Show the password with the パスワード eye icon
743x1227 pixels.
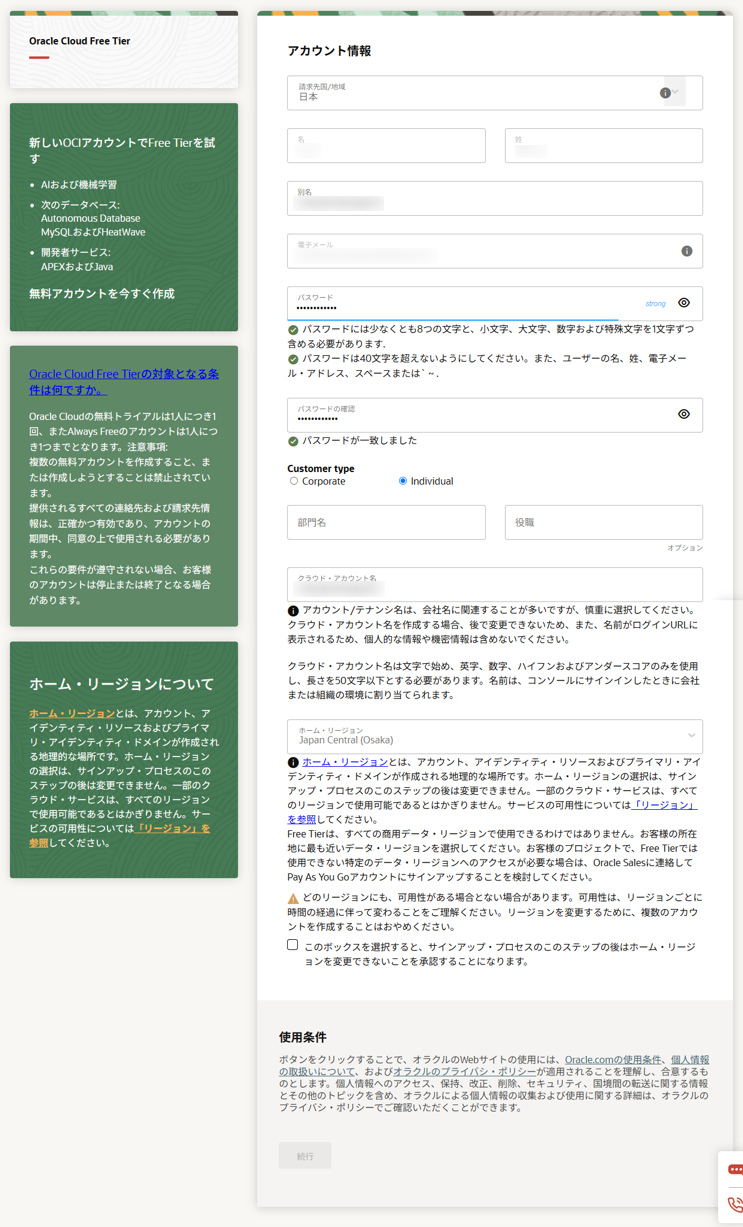684,303
